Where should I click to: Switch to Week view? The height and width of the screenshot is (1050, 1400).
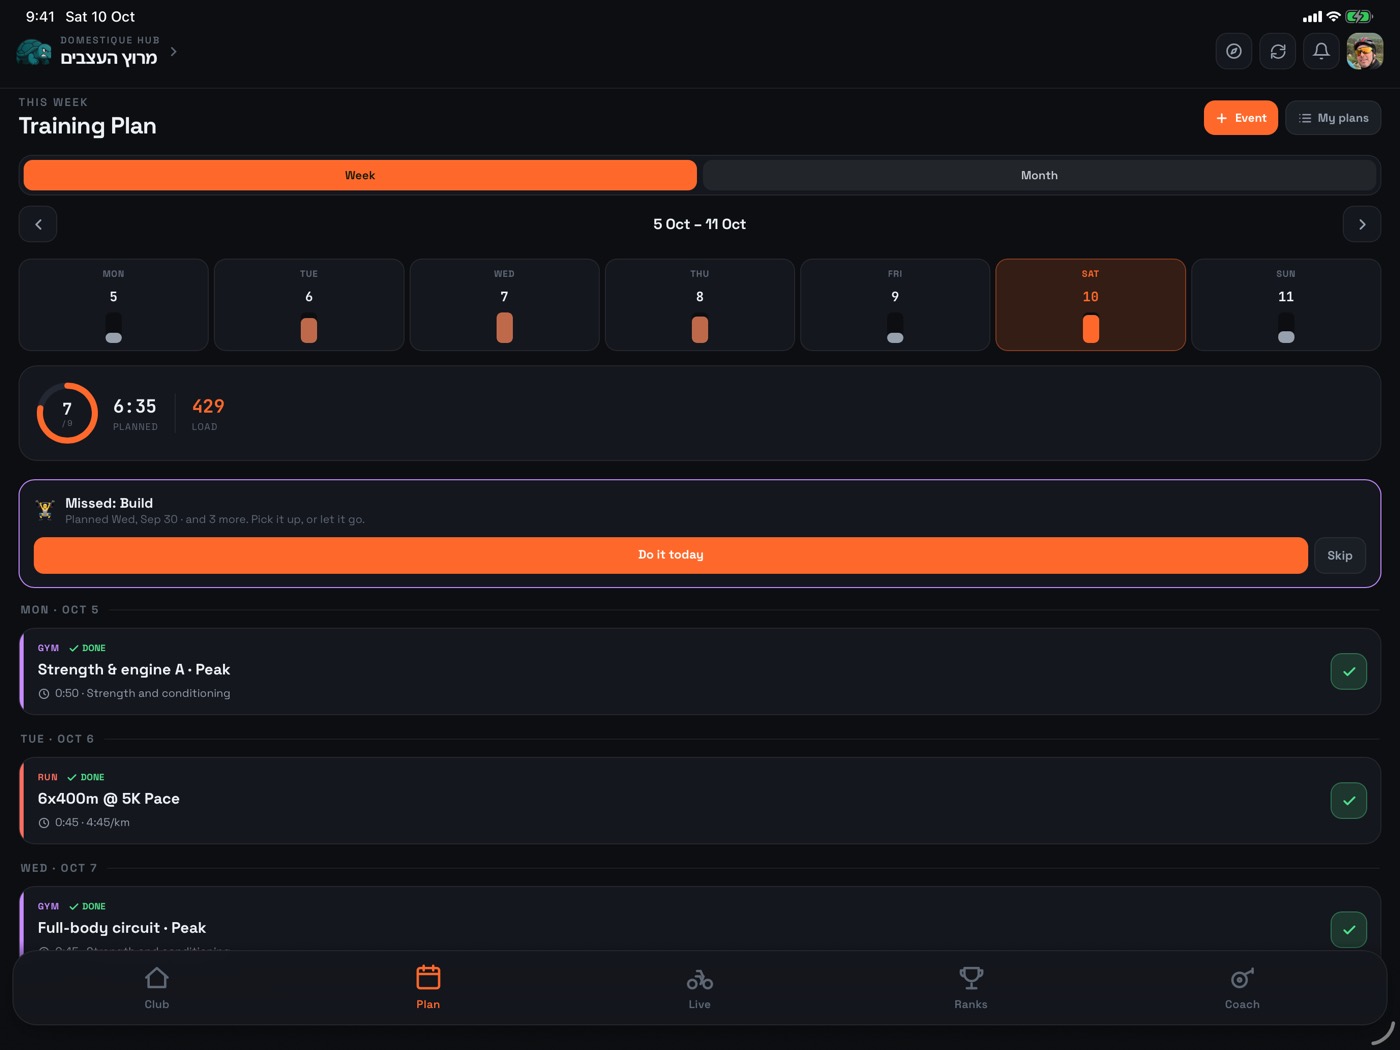360,175
